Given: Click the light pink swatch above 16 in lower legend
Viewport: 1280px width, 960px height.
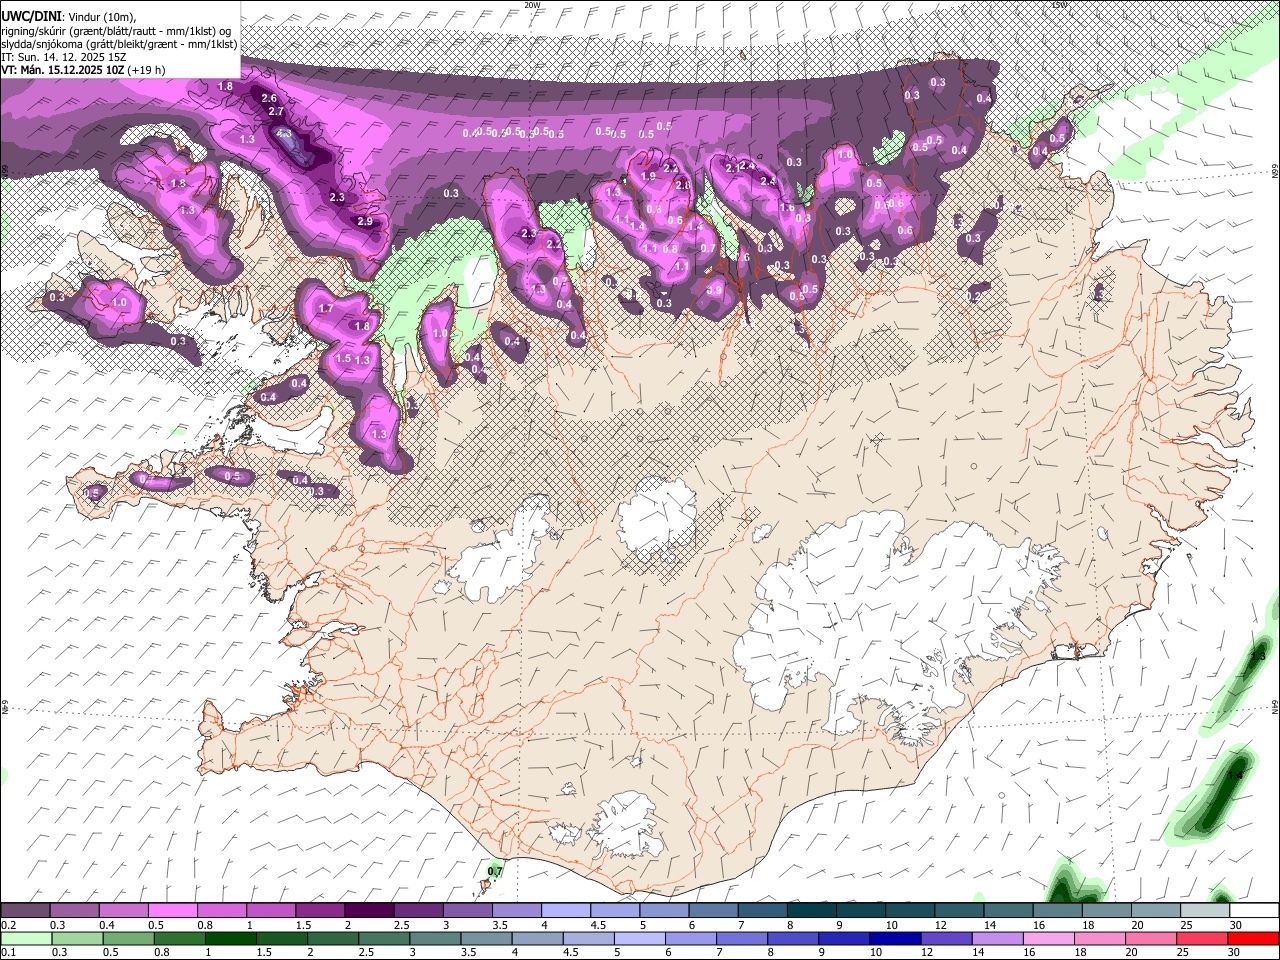Looking at the screenshot, I should pos(1049,938).
